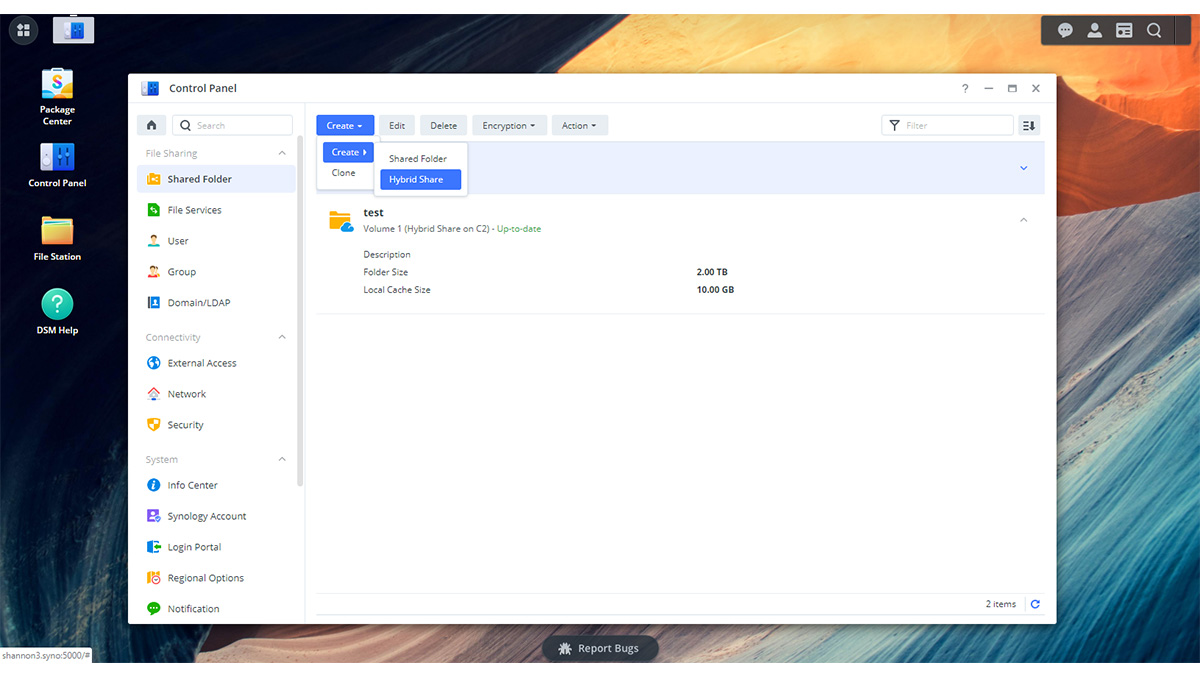1200x675 pixels.
Task: Click the Group sidebar icon
Action: coord(153,272)
